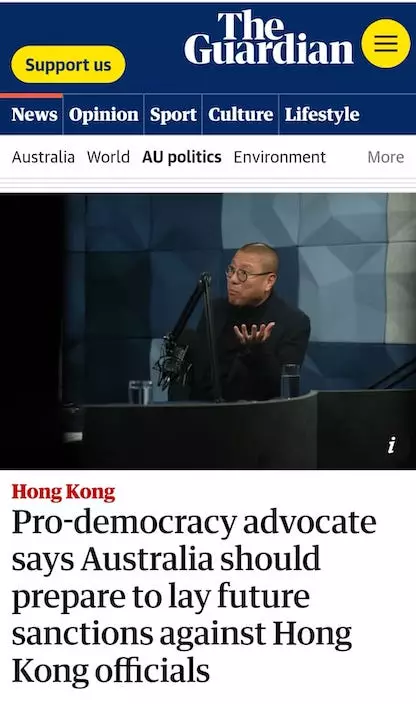The height and width of the screenshot is (704, 416).
Task: Click the Hong Kong topic tag
Action: tap(63, 492)
